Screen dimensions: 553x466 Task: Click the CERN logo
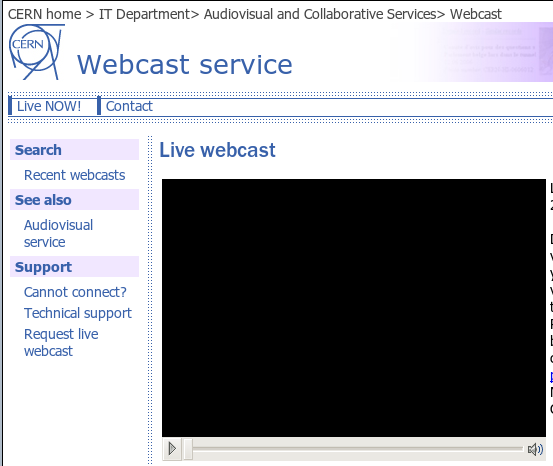(x=36, y=52)
